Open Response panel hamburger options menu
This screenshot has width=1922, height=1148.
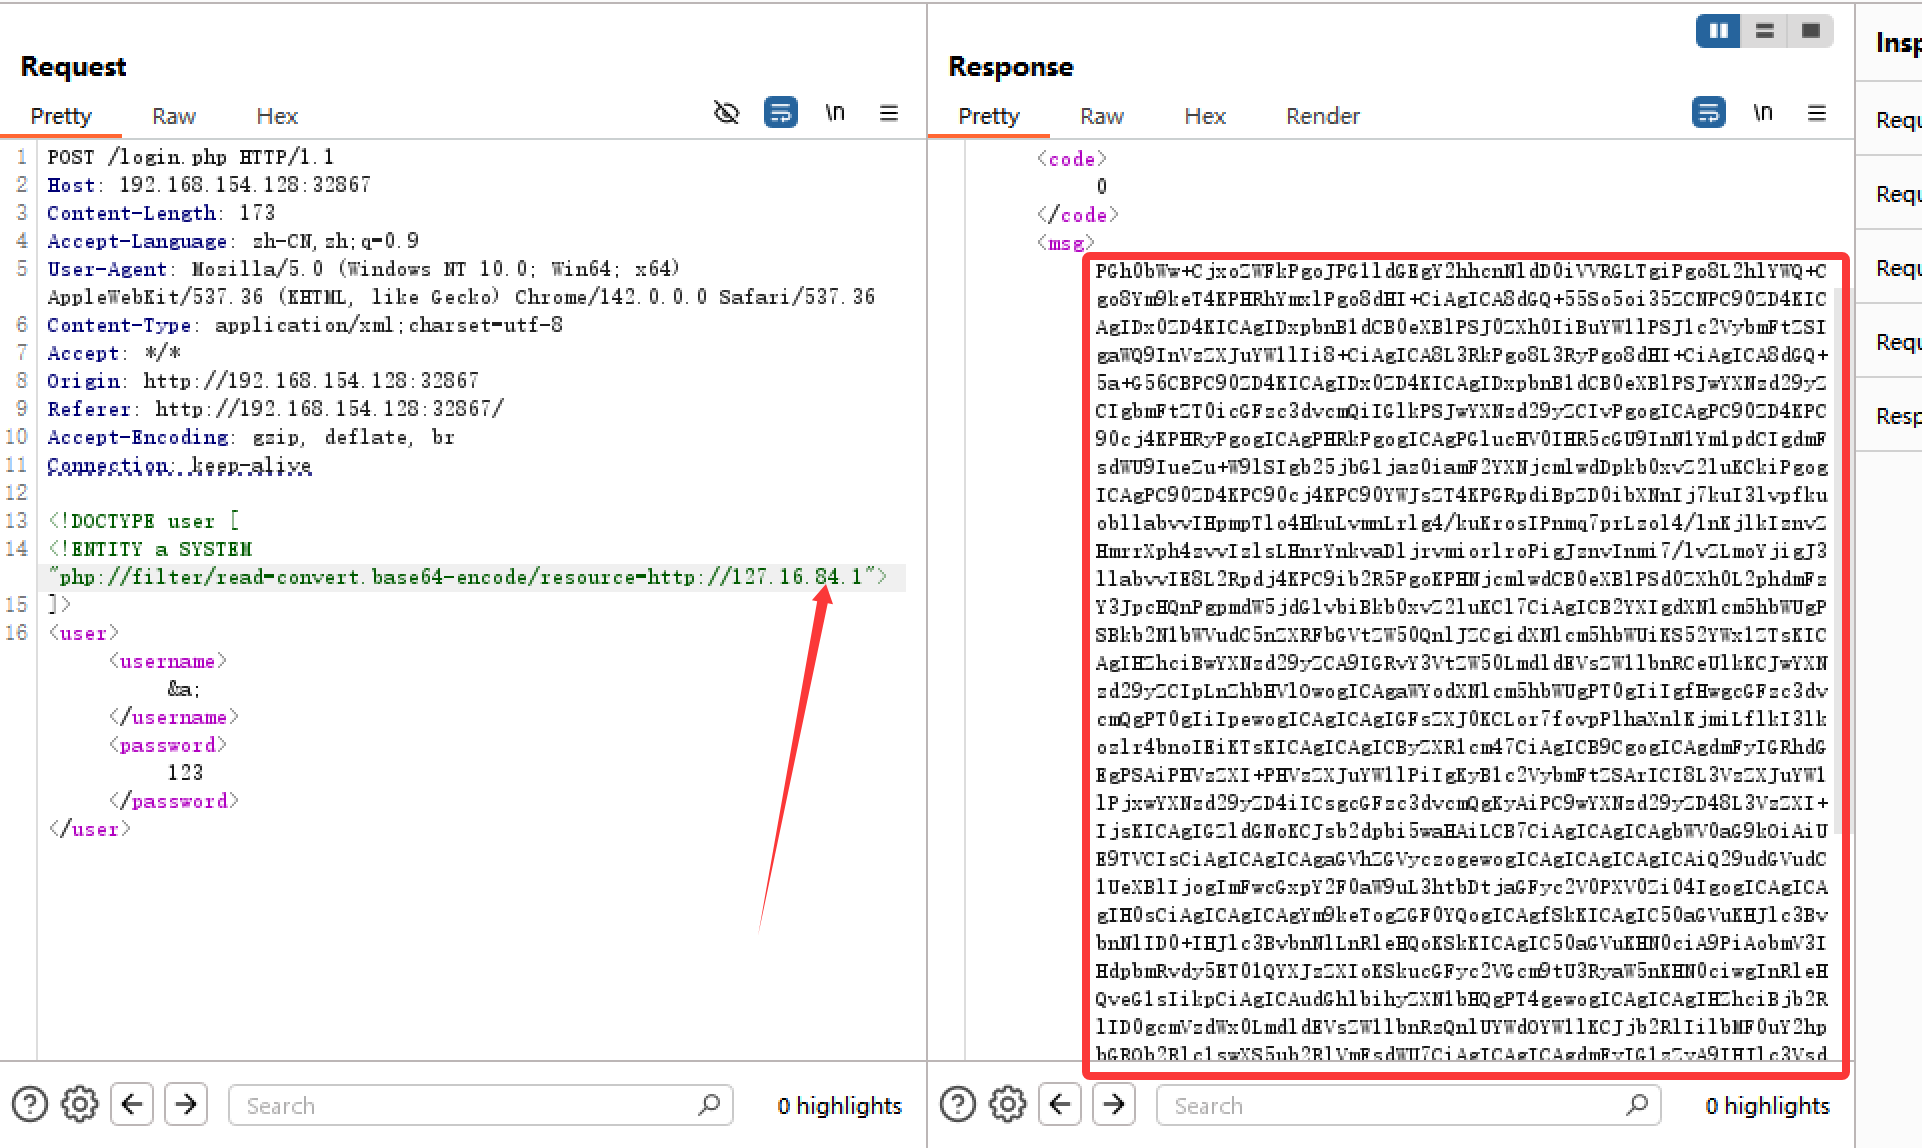(1817, 113)
